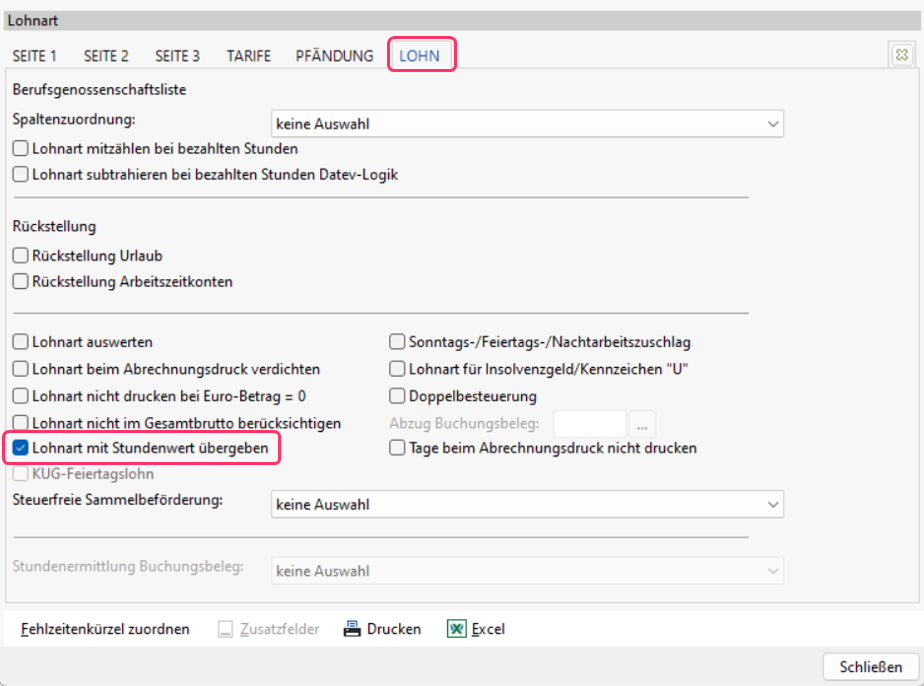924x686 pixels.
Task: Click the Abzug Buchungsbeleg input field
Action: point(589,423)
